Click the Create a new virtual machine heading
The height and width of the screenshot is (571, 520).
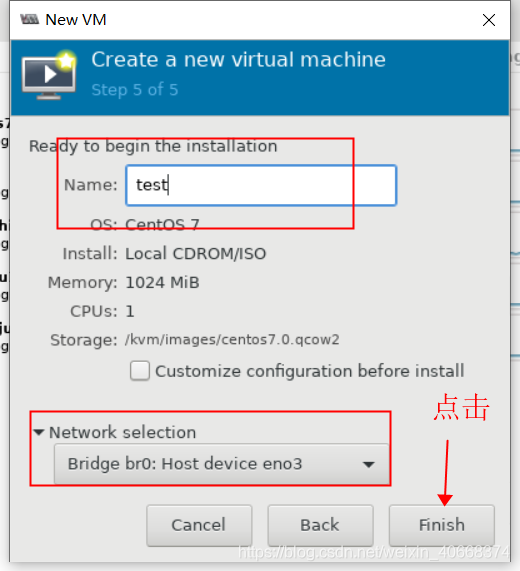click(x=239, y=59)
